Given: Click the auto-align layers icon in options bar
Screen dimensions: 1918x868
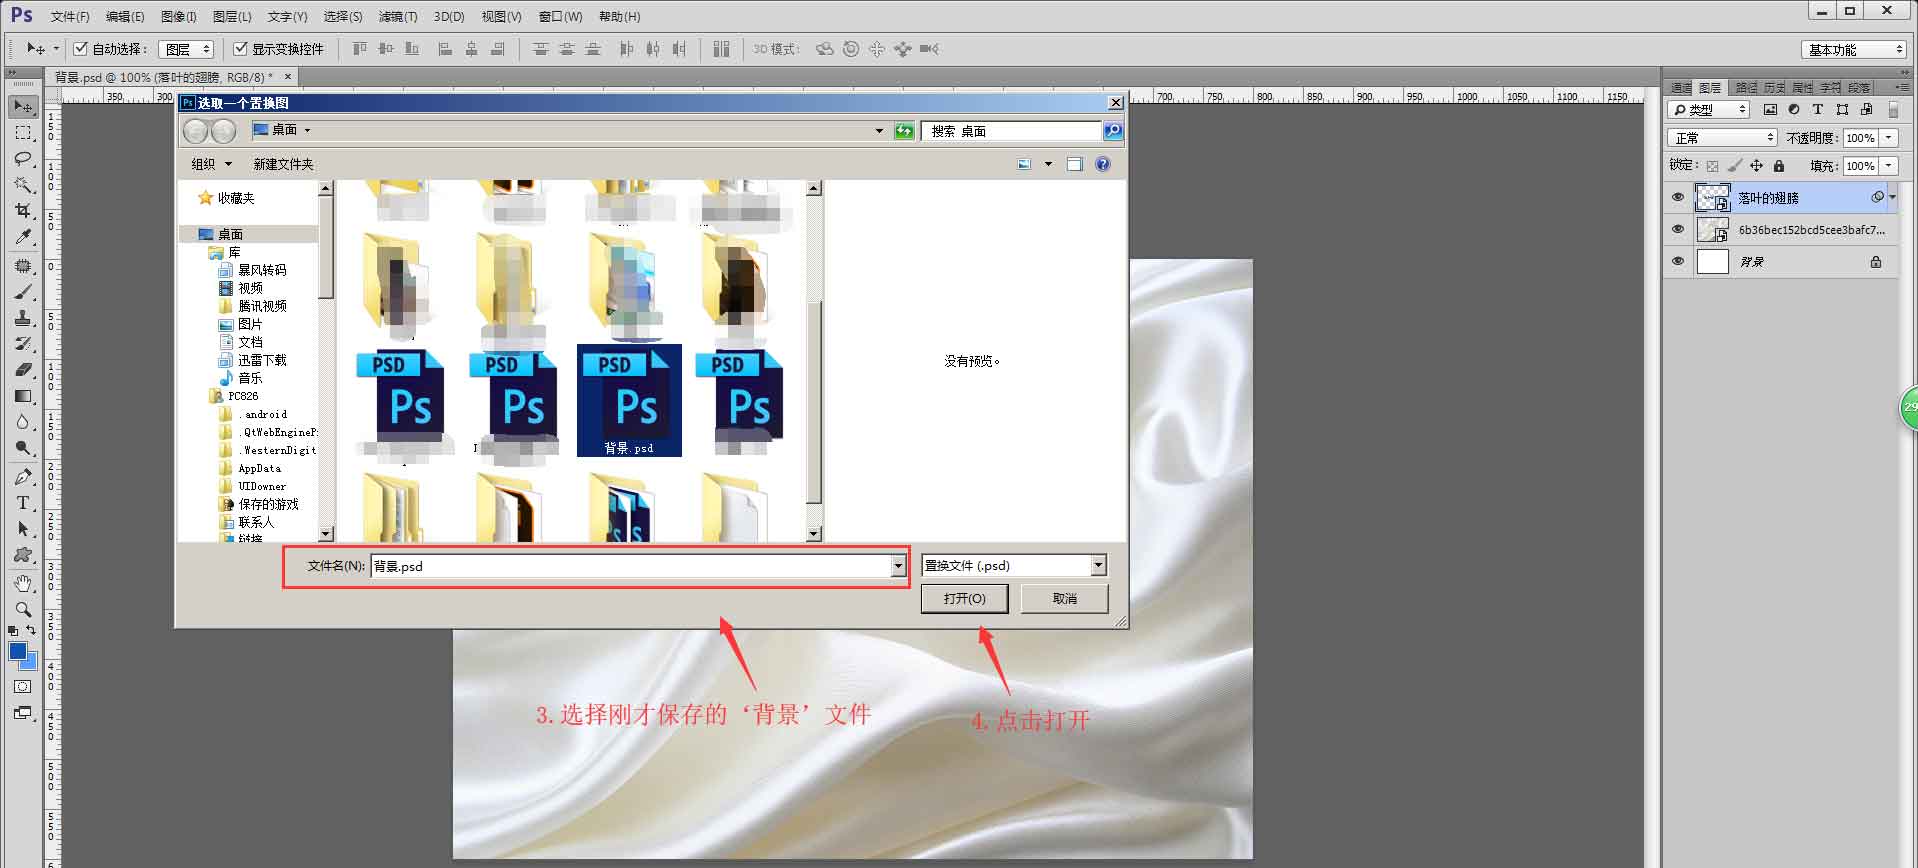Looking at the screenshot, I should tap(722, 49).
